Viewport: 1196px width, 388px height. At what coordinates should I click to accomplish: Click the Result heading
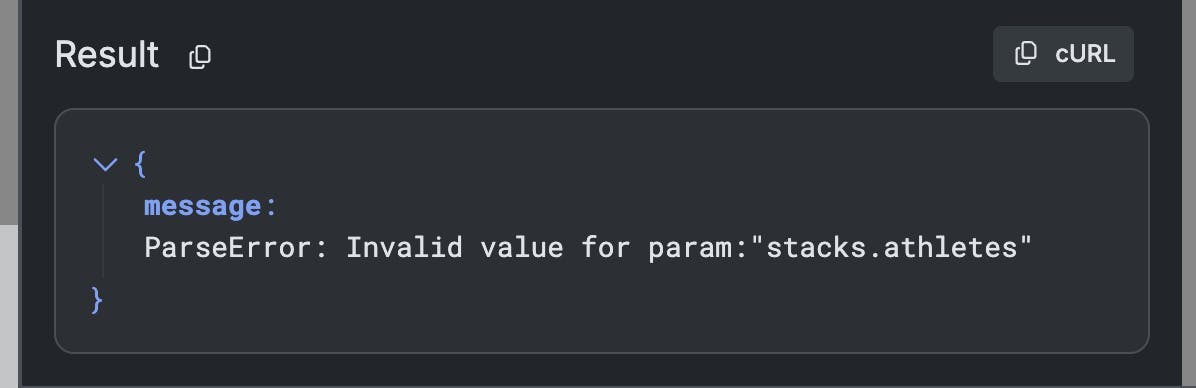(x=107, y=55)
